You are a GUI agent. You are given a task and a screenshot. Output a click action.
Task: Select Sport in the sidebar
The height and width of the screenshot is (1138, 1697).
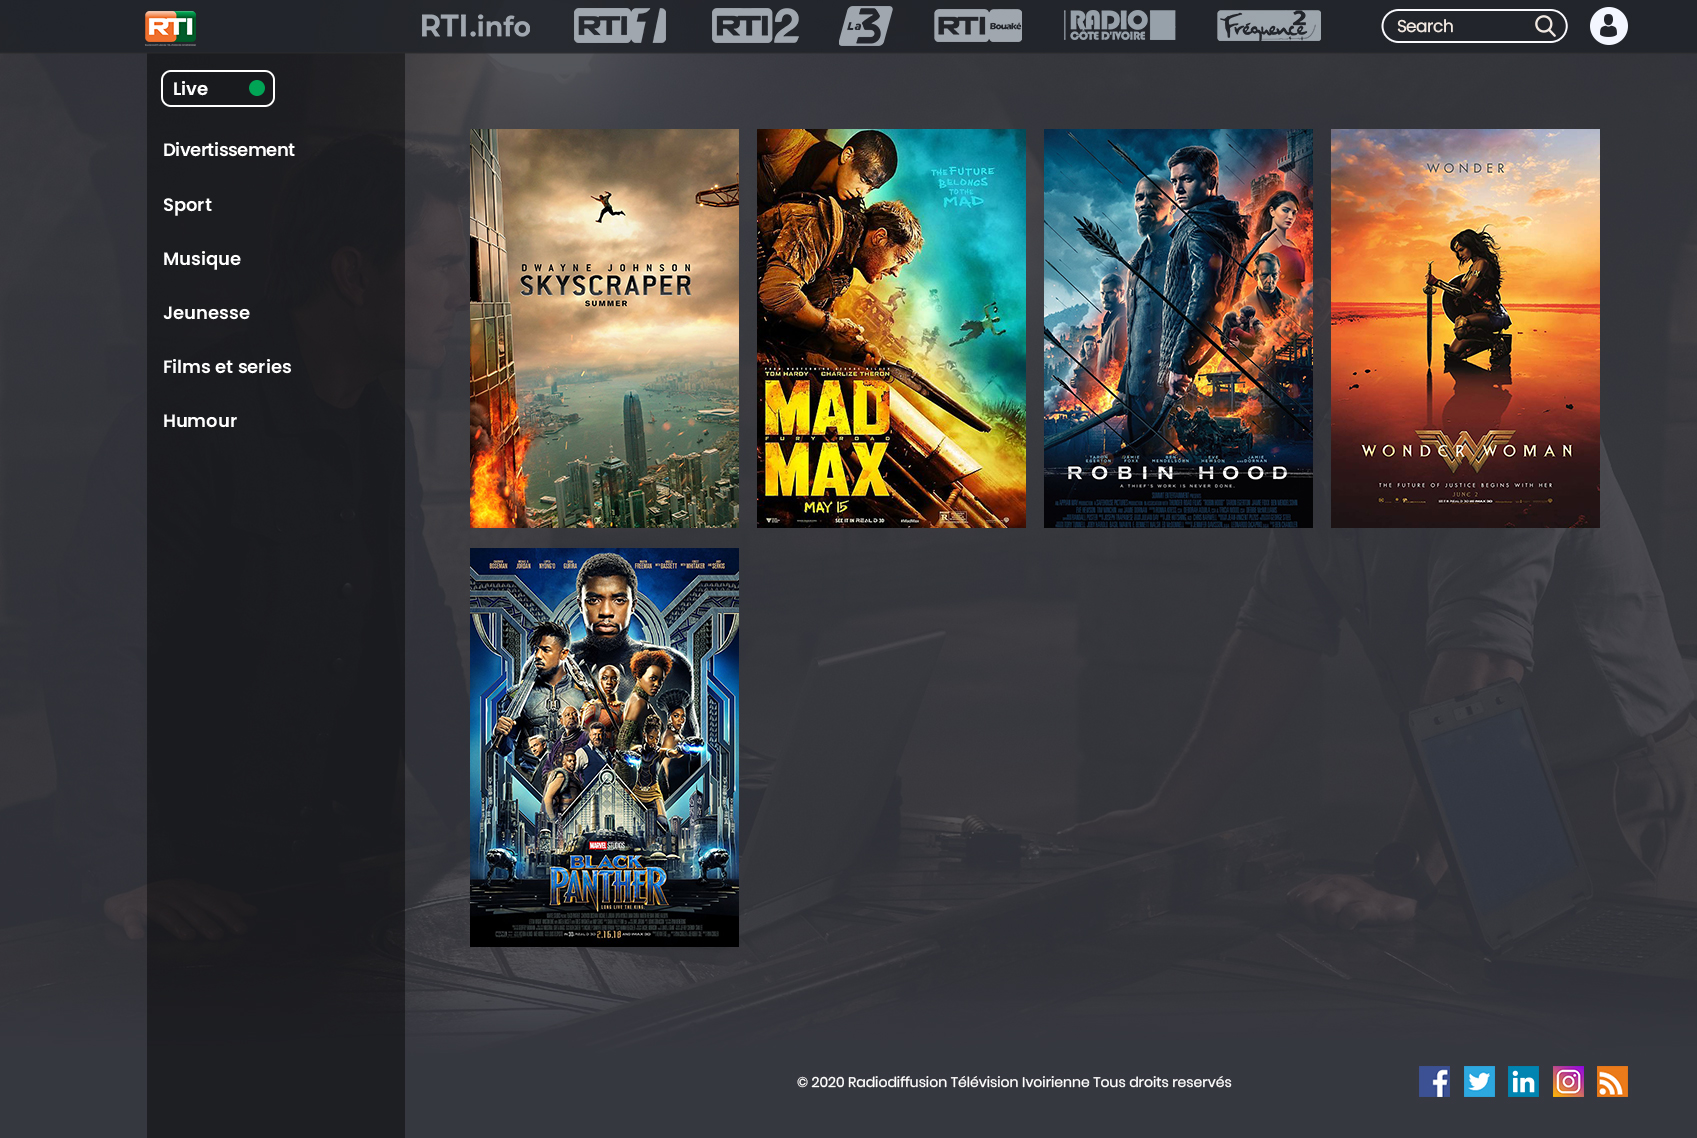(x=187, y=205)
